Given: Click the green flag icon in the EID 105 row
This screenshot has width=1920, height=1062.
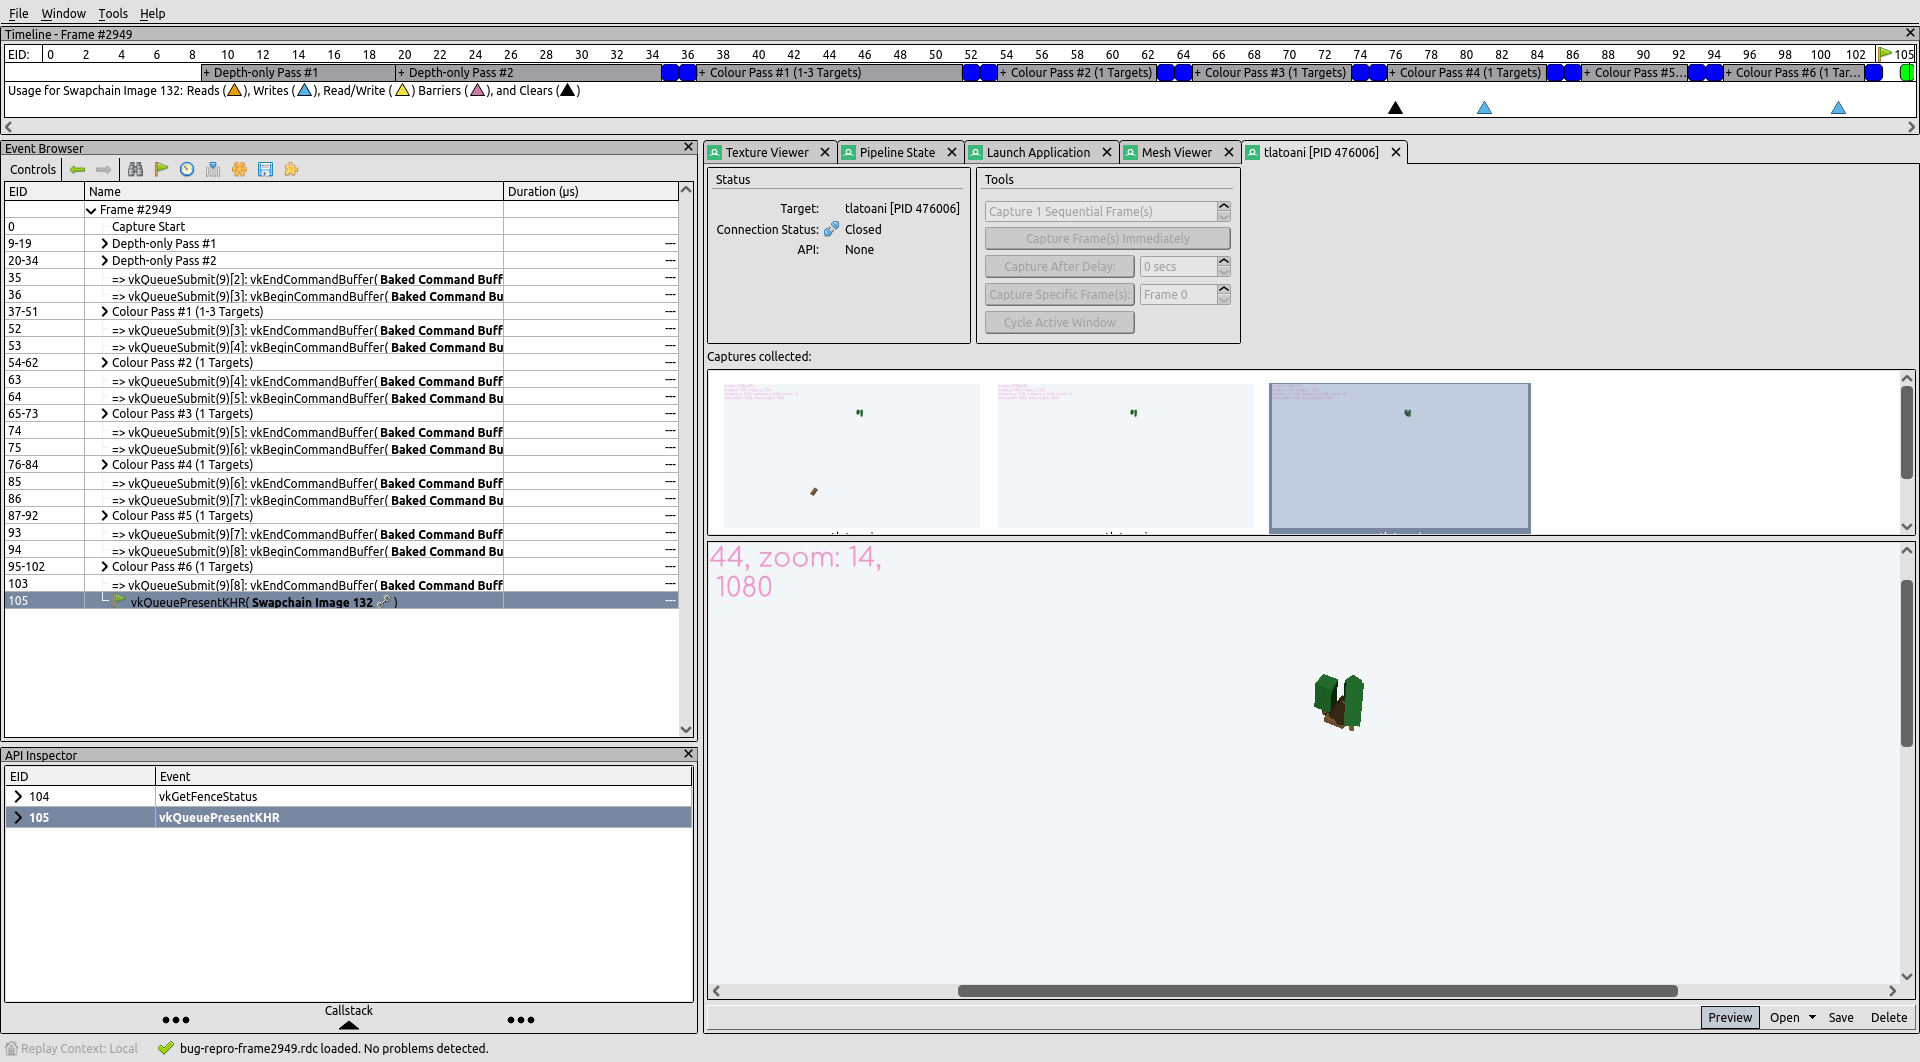Looking at the screenshot, I should (120, 601).
